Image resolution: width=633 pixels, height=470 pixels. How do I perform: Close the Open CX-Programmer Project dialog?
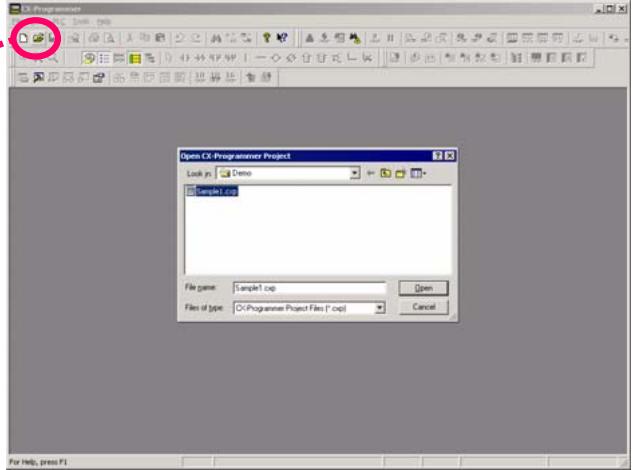[450, 156]
